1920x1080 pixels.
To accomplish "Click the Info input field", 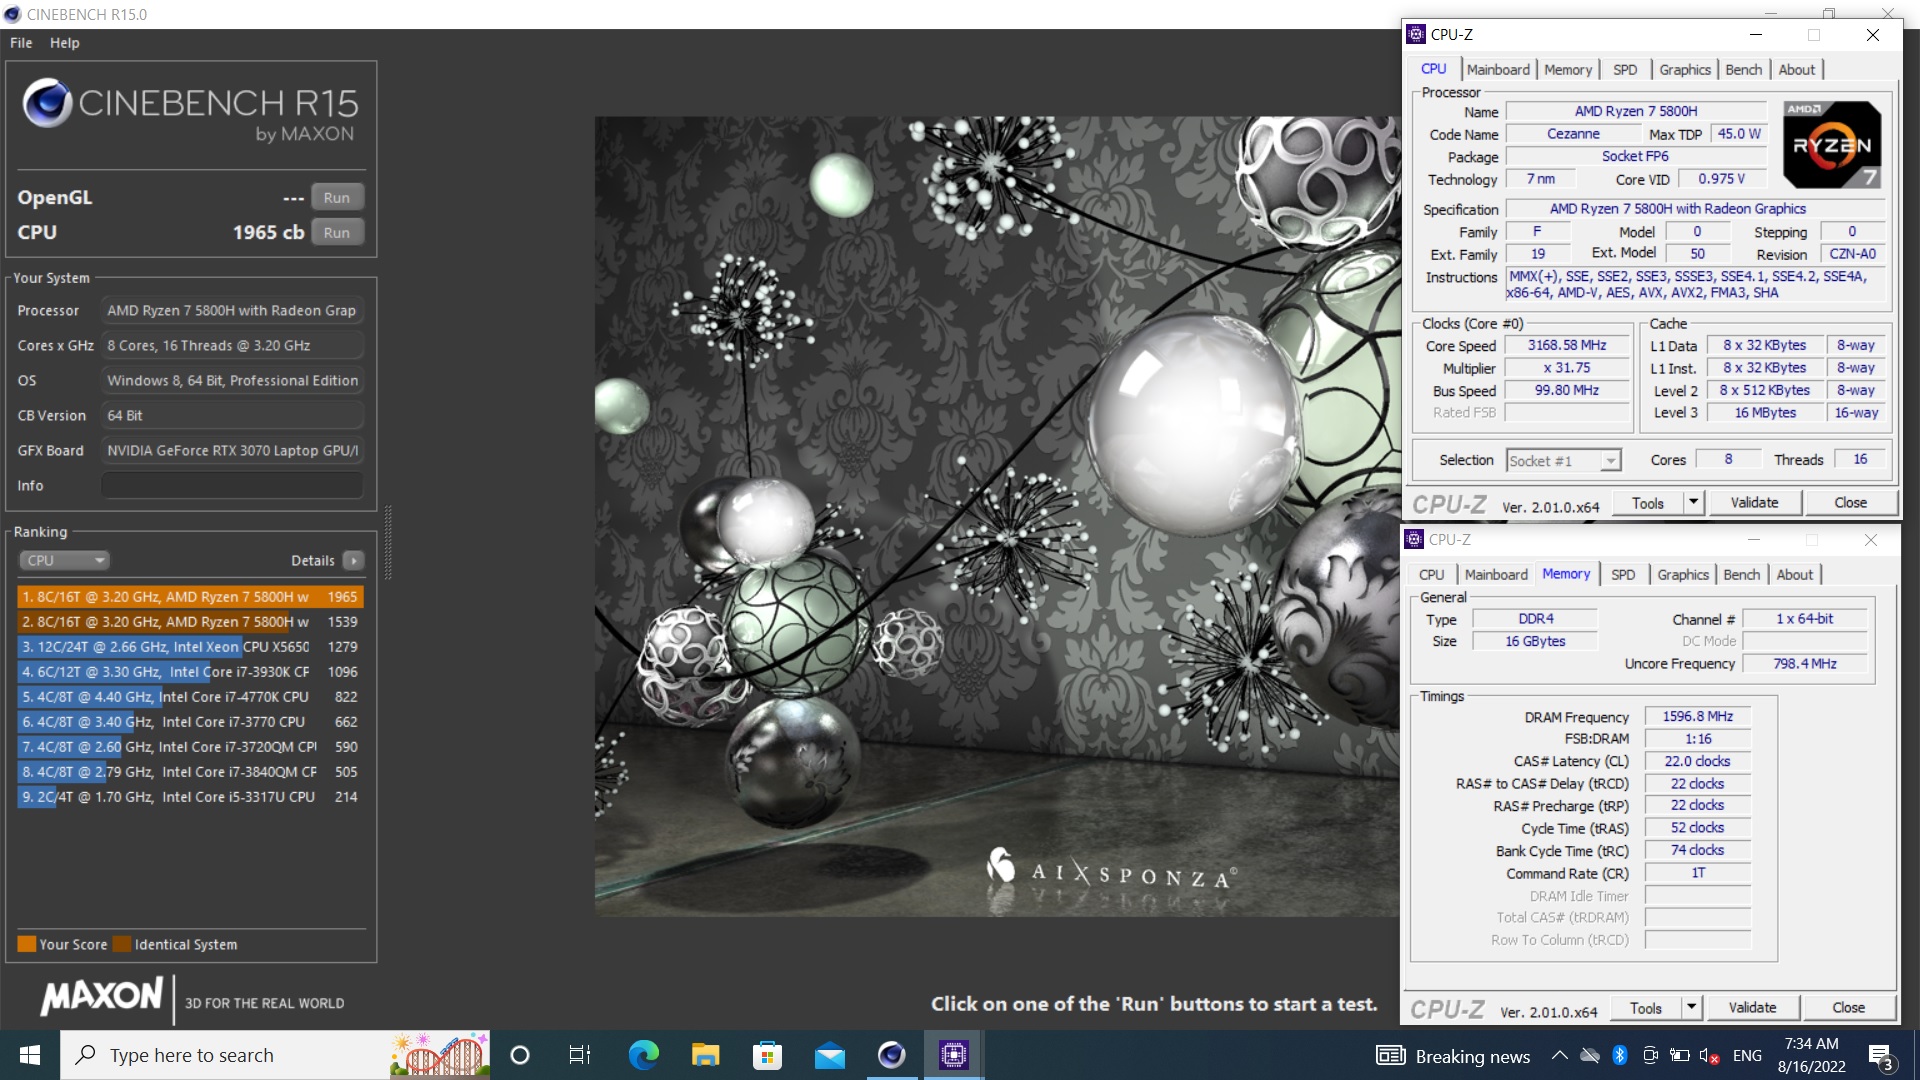I will coord(232,485).
